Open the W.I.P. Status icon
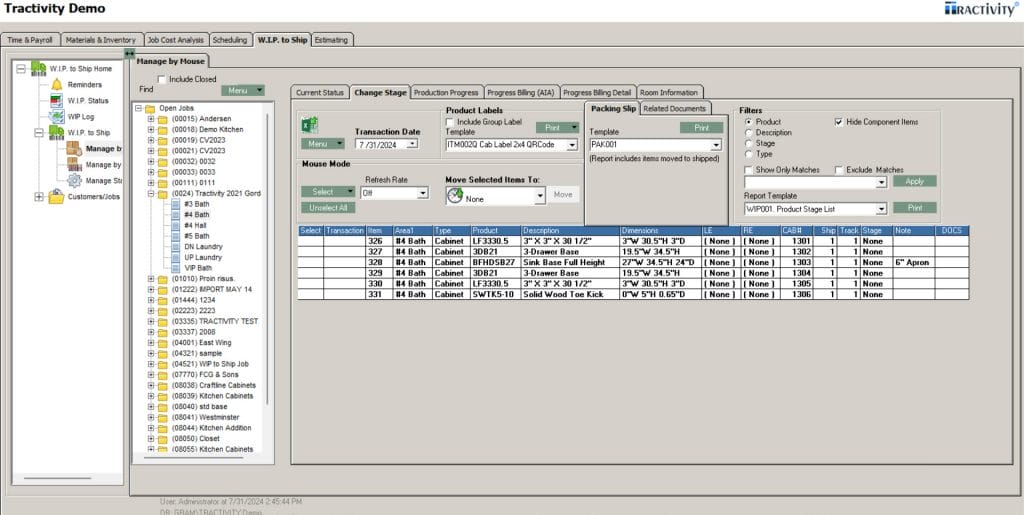The image size is (1024, 515). pyautogui.click(x=57, y=101)
